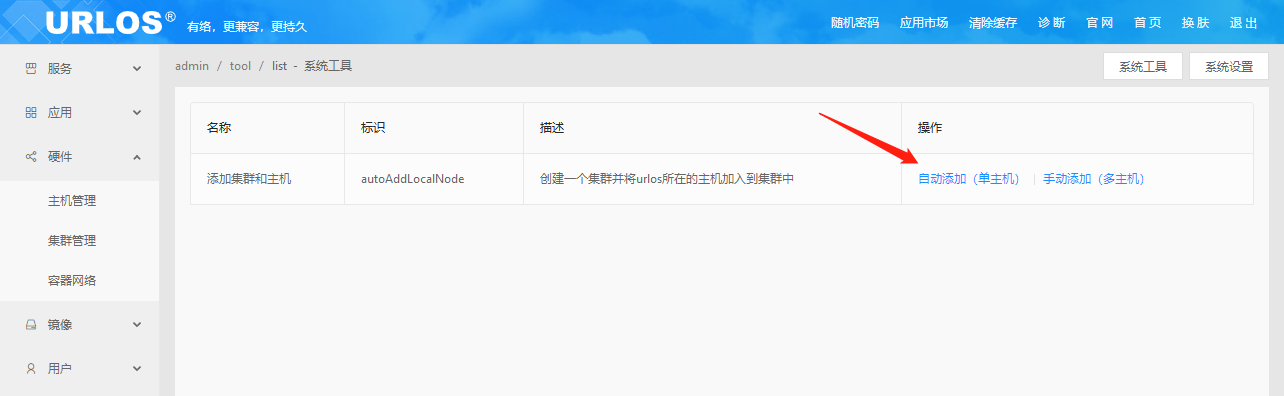Click the 有络，更兼容，更持久 slogan text
The height and width of the screenshot is (396, 1284).
246,27
